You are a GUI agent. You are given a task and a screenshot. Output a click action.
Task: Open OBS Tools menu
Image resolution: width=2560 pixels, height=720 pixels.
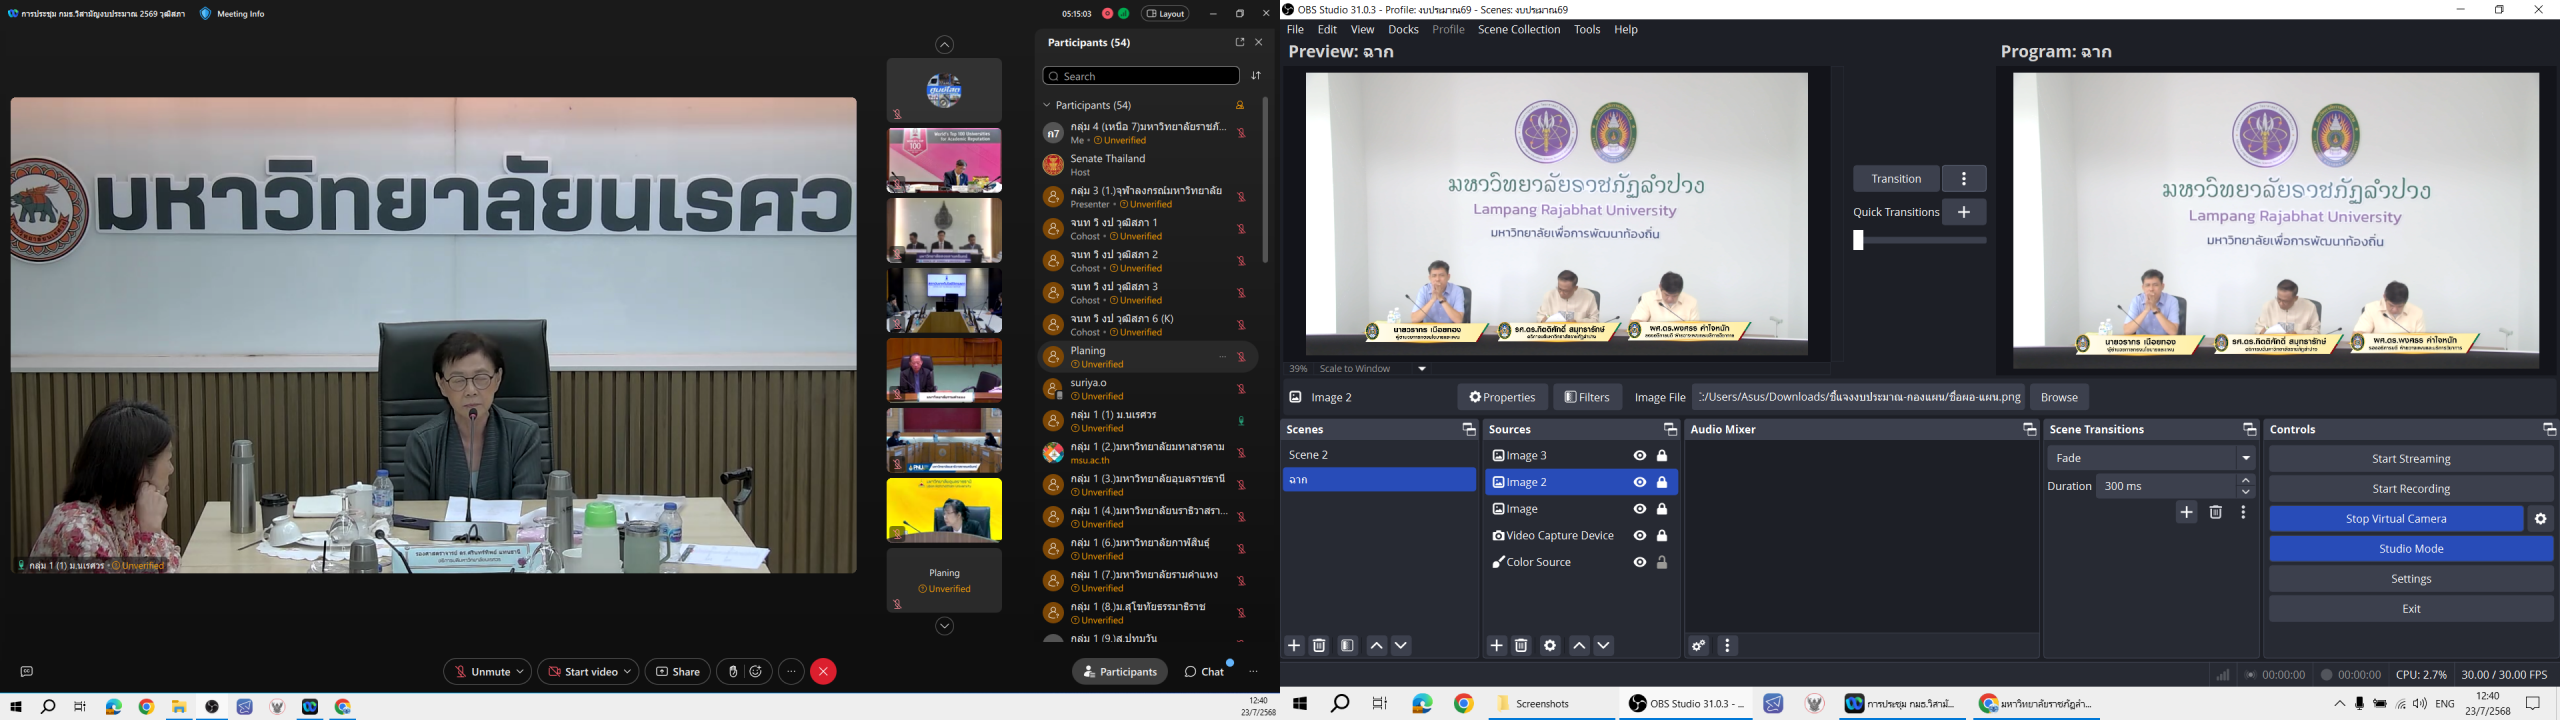coord(1587,30)
